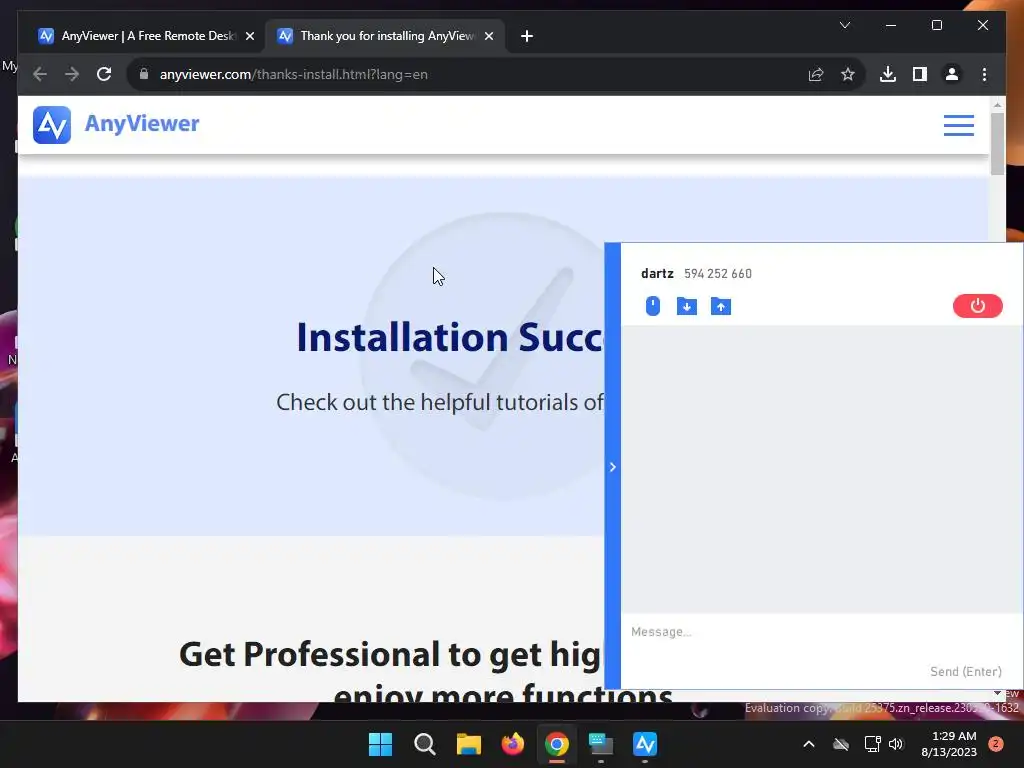The height and width of the screenshot is (768, 1024).
Task: Click the red power disconnect button
Action: click(977, 306)
